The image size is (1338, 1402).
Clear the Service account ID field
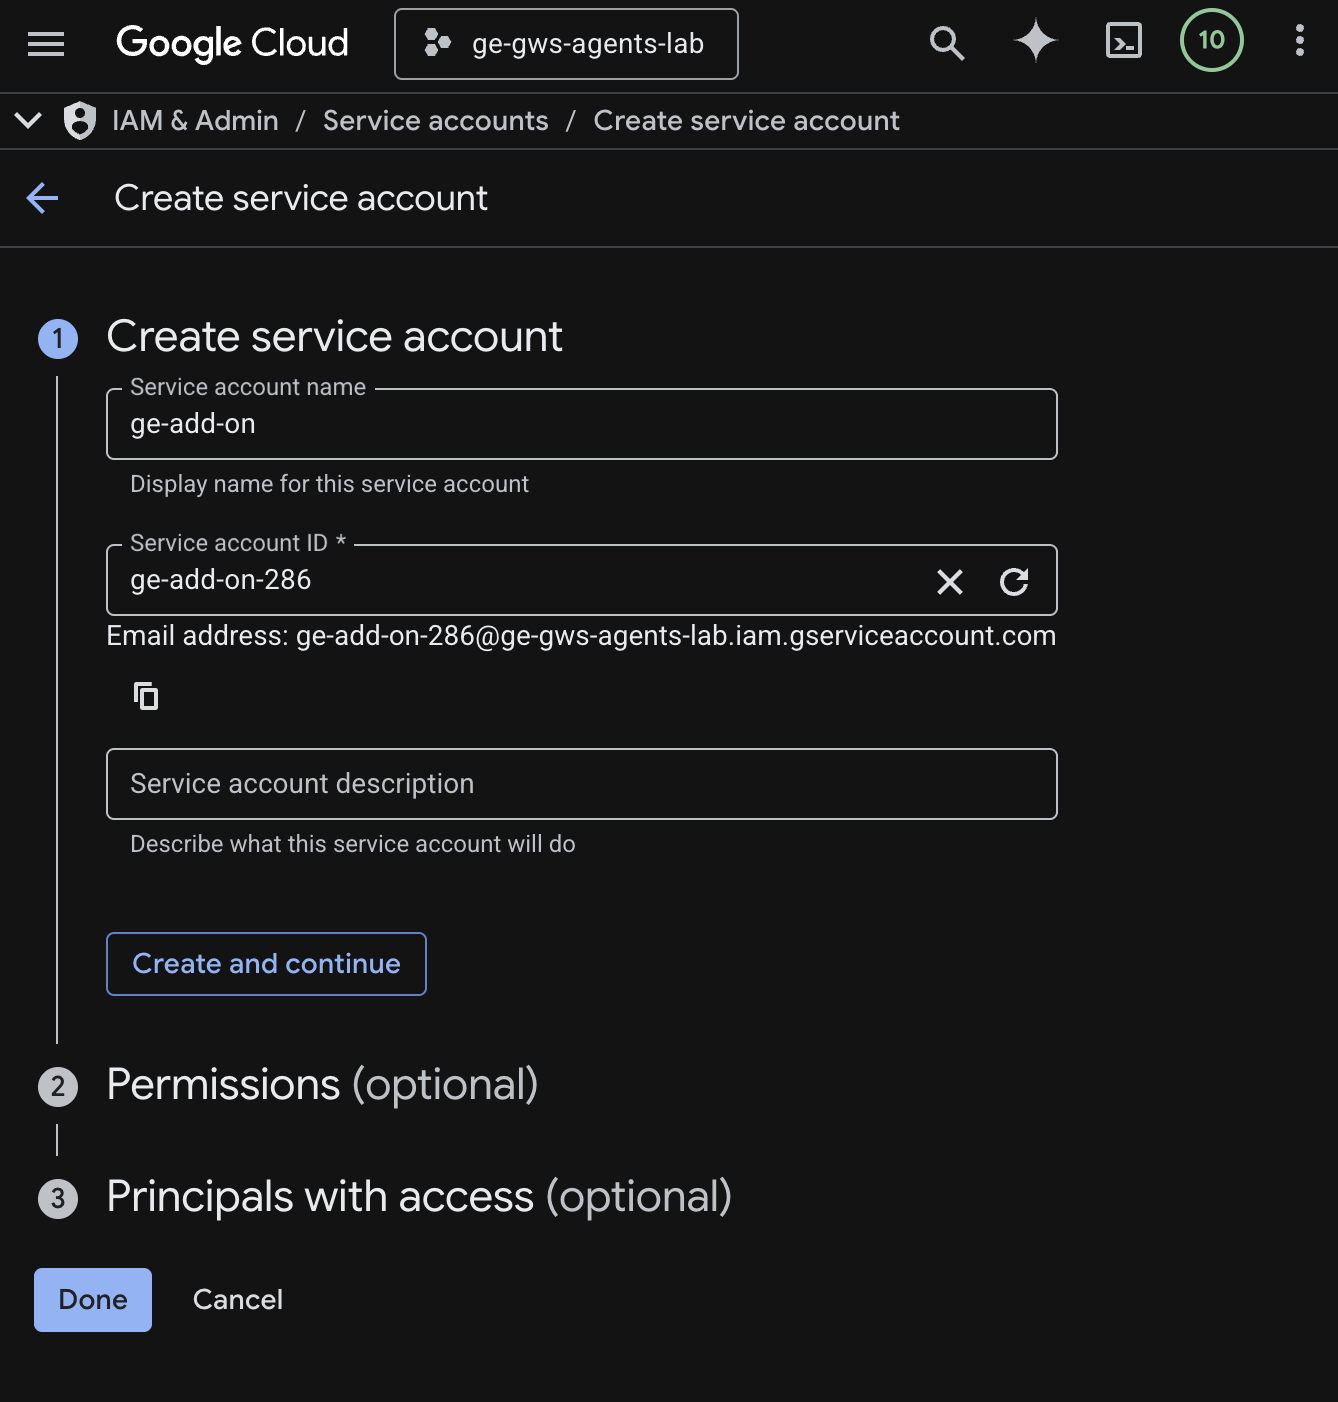pos(949,581)
